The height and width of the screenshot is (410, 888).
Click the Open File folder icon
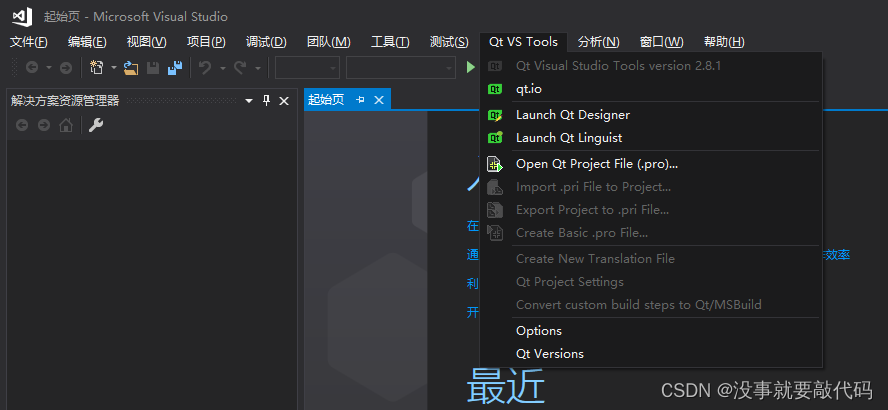click(x=131, y=68)
